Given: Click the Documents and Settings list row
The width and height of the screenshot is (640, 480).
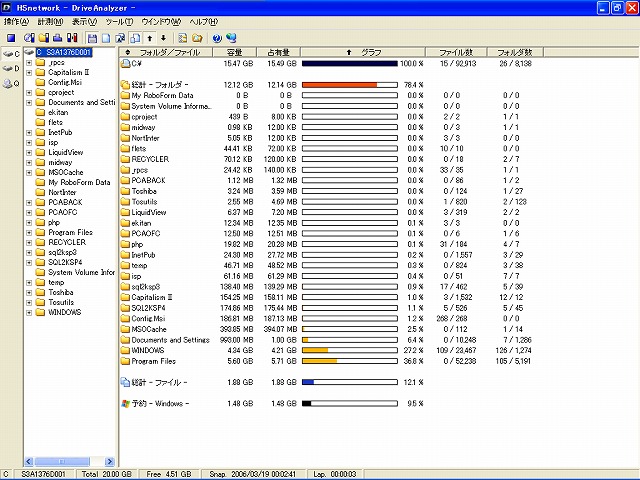Looking at the screenshot, I should pyautogui.click(x=327, y=340).
